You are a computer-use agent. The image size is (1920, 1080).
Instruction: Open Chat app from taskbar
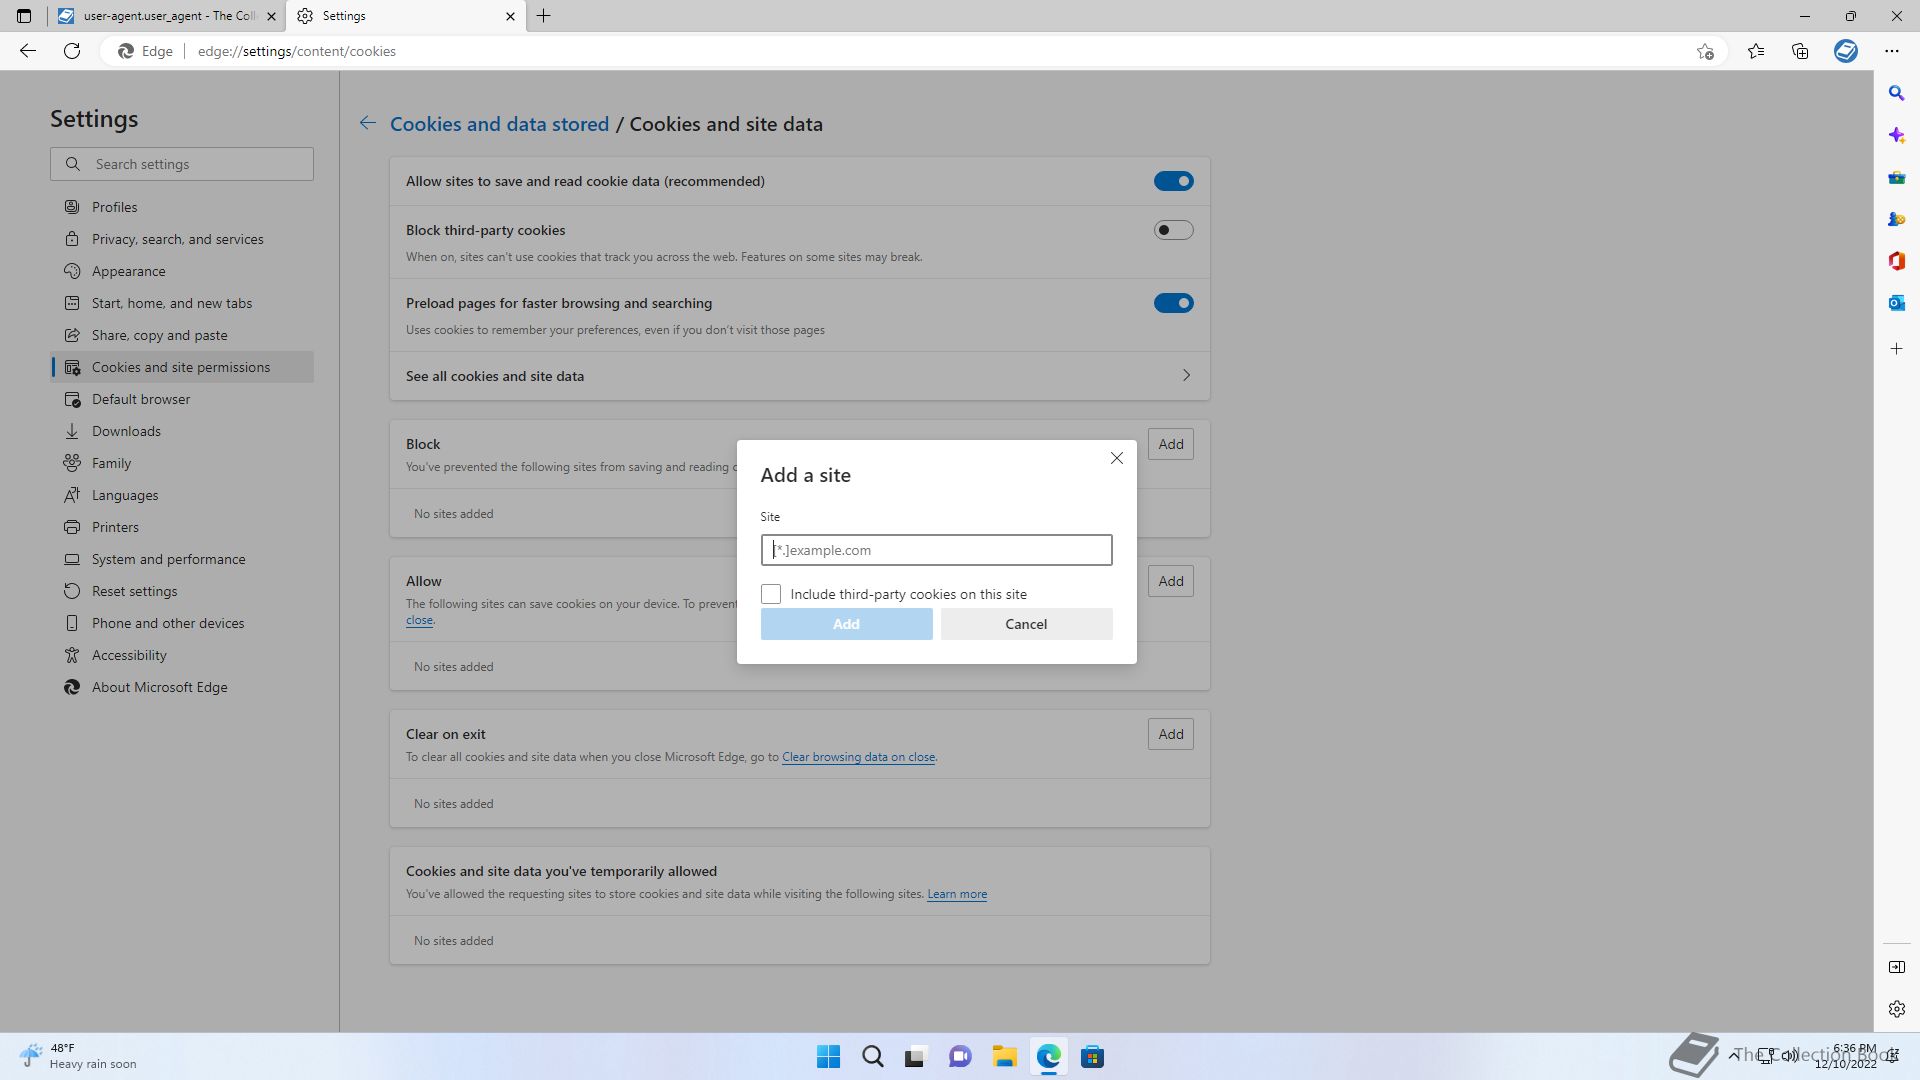(x=961, y=1057)
